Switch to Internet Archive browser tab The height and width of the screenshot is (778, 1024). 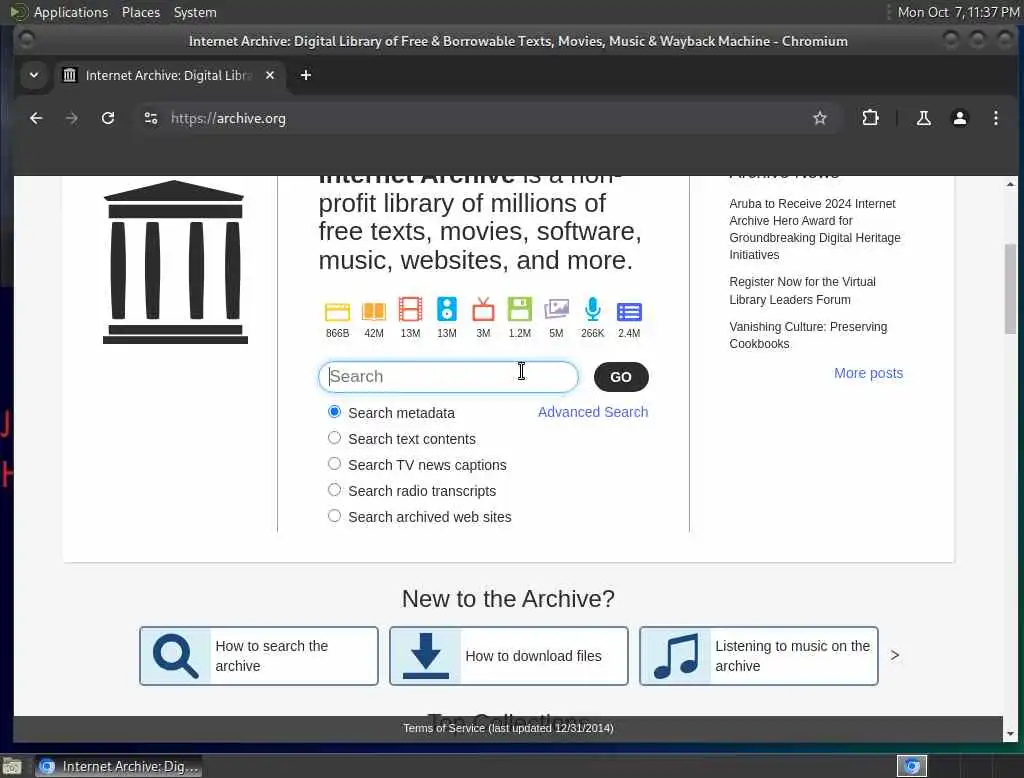169,75
